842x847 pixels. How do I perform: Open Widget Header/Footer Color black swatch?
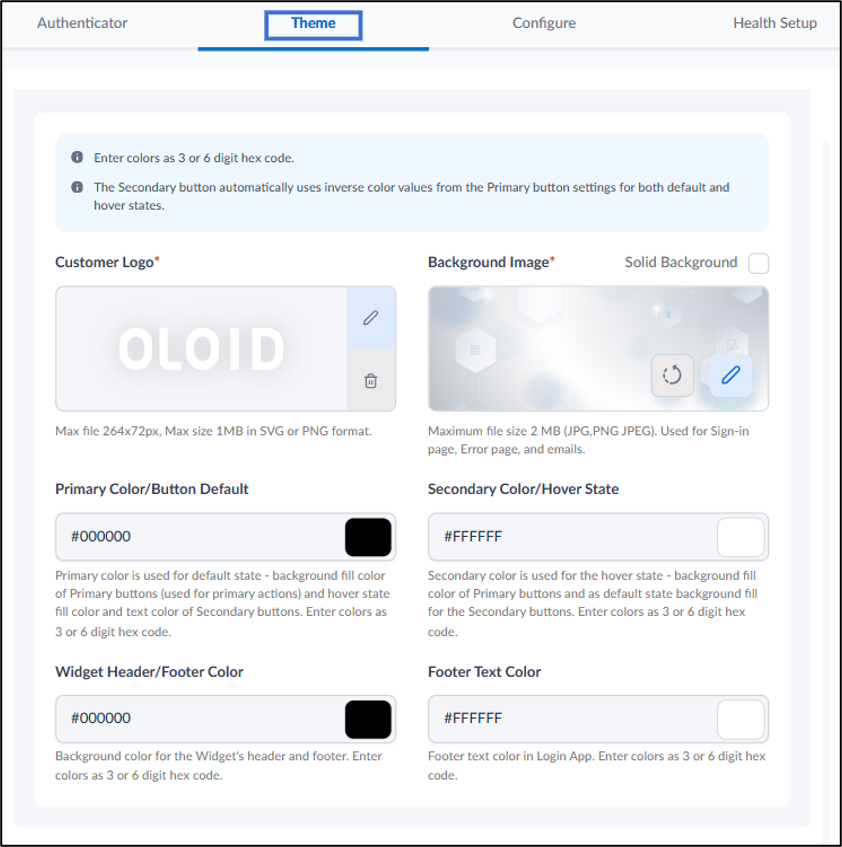tap(368, 719)
